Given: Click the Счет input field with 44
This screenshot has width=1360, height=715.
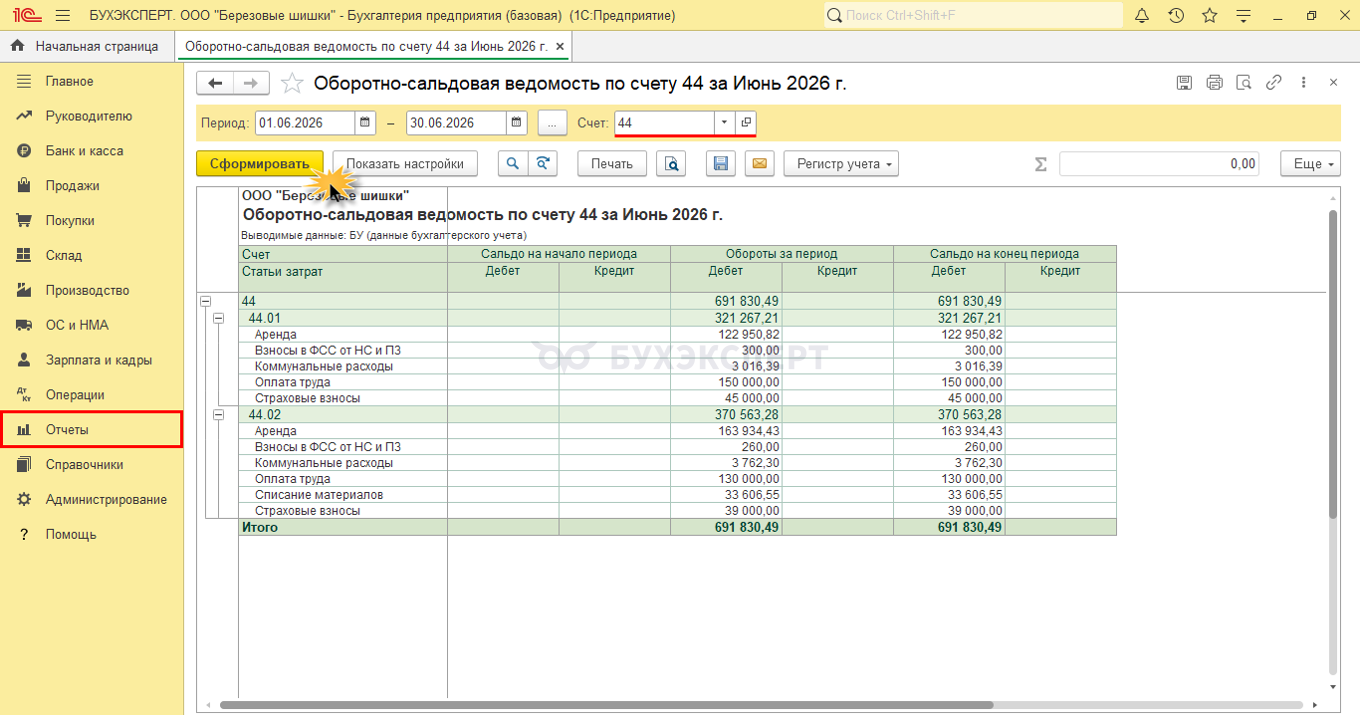Looking at the screenshot, I should 664,123.
